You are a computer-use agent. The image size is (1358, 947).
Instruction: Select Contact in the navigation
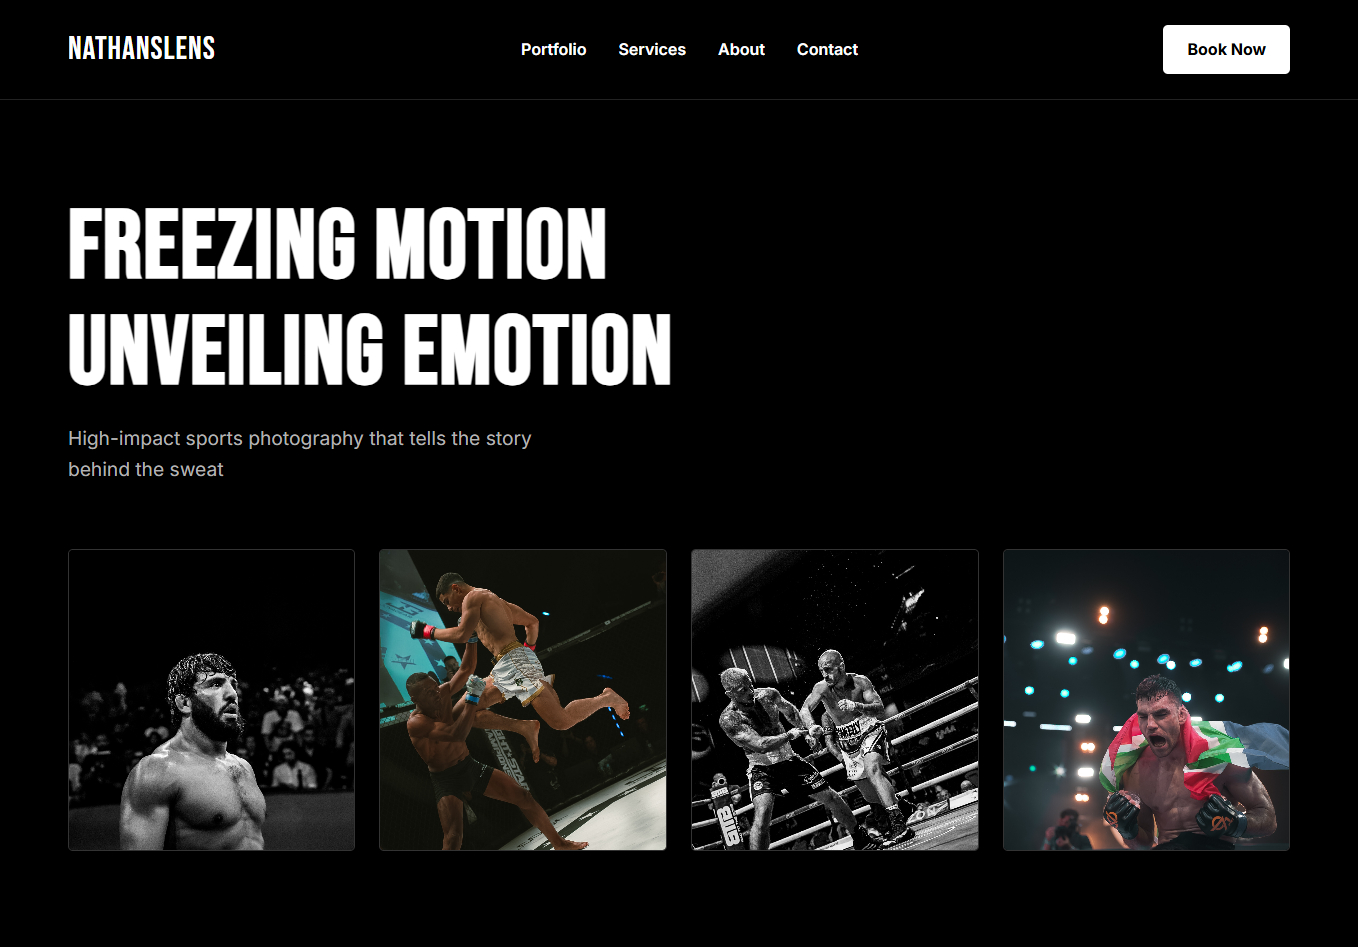coord(827,49)
